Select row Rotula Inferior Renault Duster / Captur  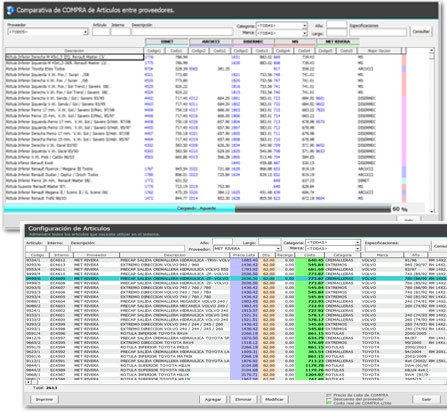coord(204,175)
